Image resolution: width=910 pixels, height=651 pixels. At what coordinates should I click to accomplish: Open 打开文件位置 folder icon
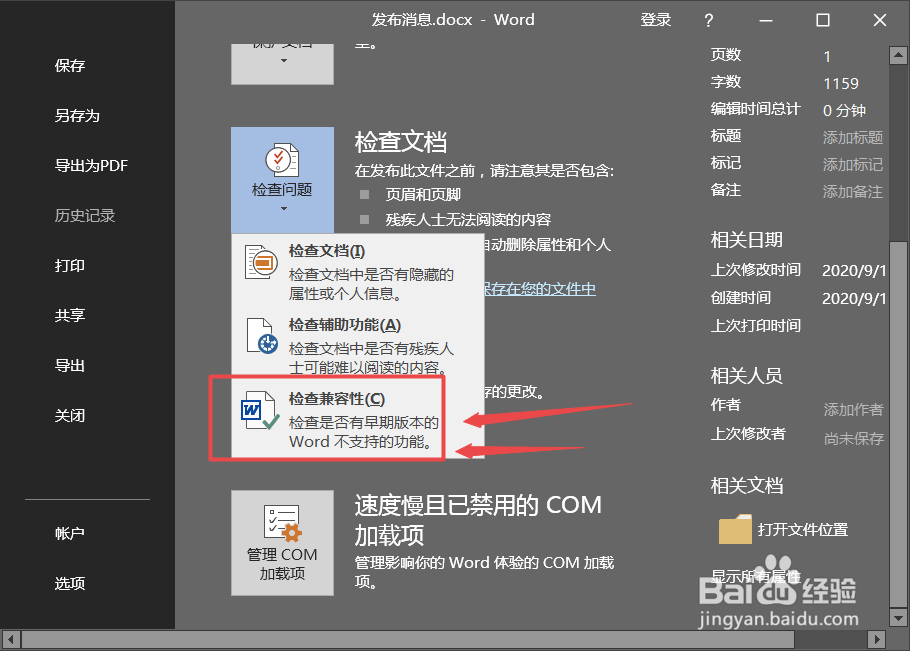(x=736, y=529)
